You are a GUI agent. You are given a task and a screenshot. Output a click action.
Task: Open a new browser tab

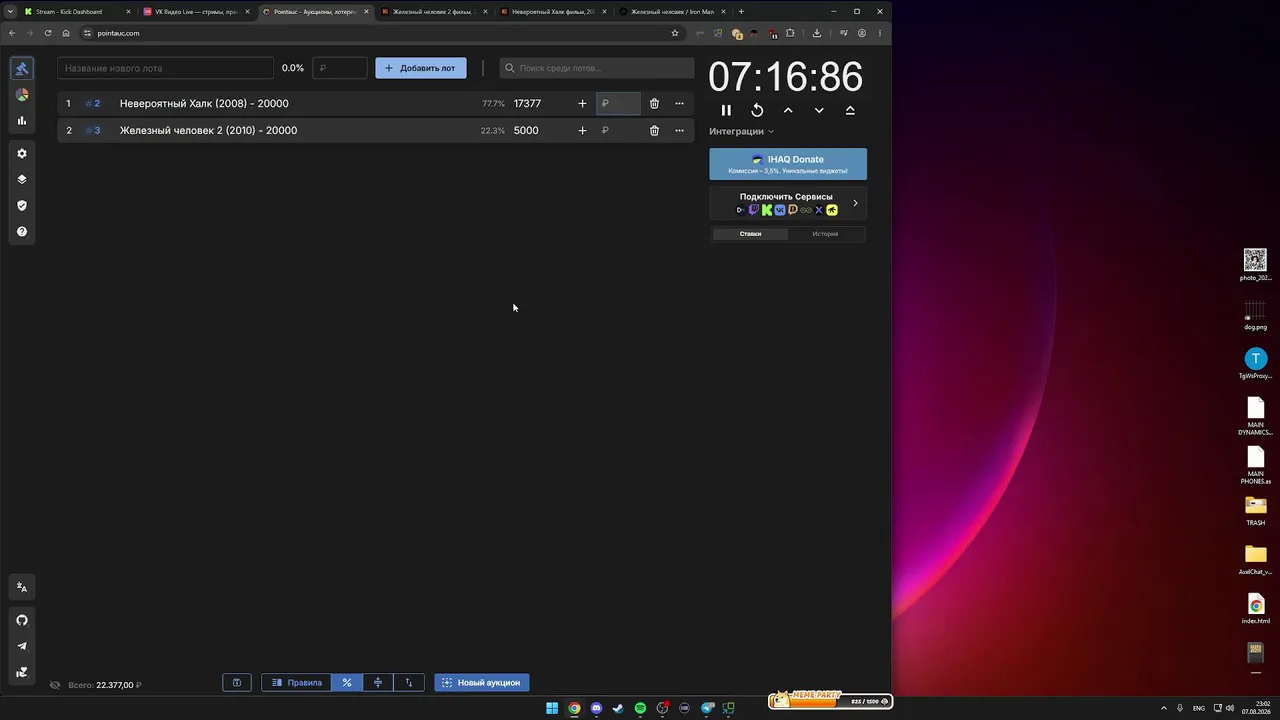click(x=741, y=12)
